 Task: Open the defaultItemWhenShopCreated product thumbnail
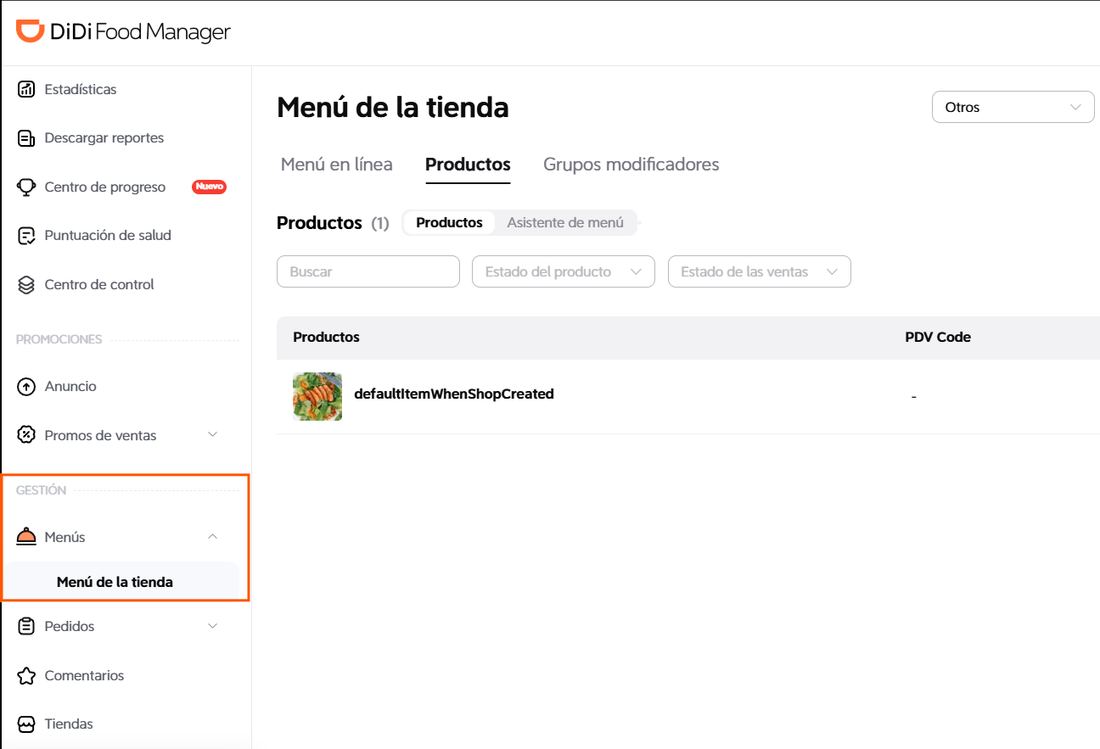[x=317, y=396]
